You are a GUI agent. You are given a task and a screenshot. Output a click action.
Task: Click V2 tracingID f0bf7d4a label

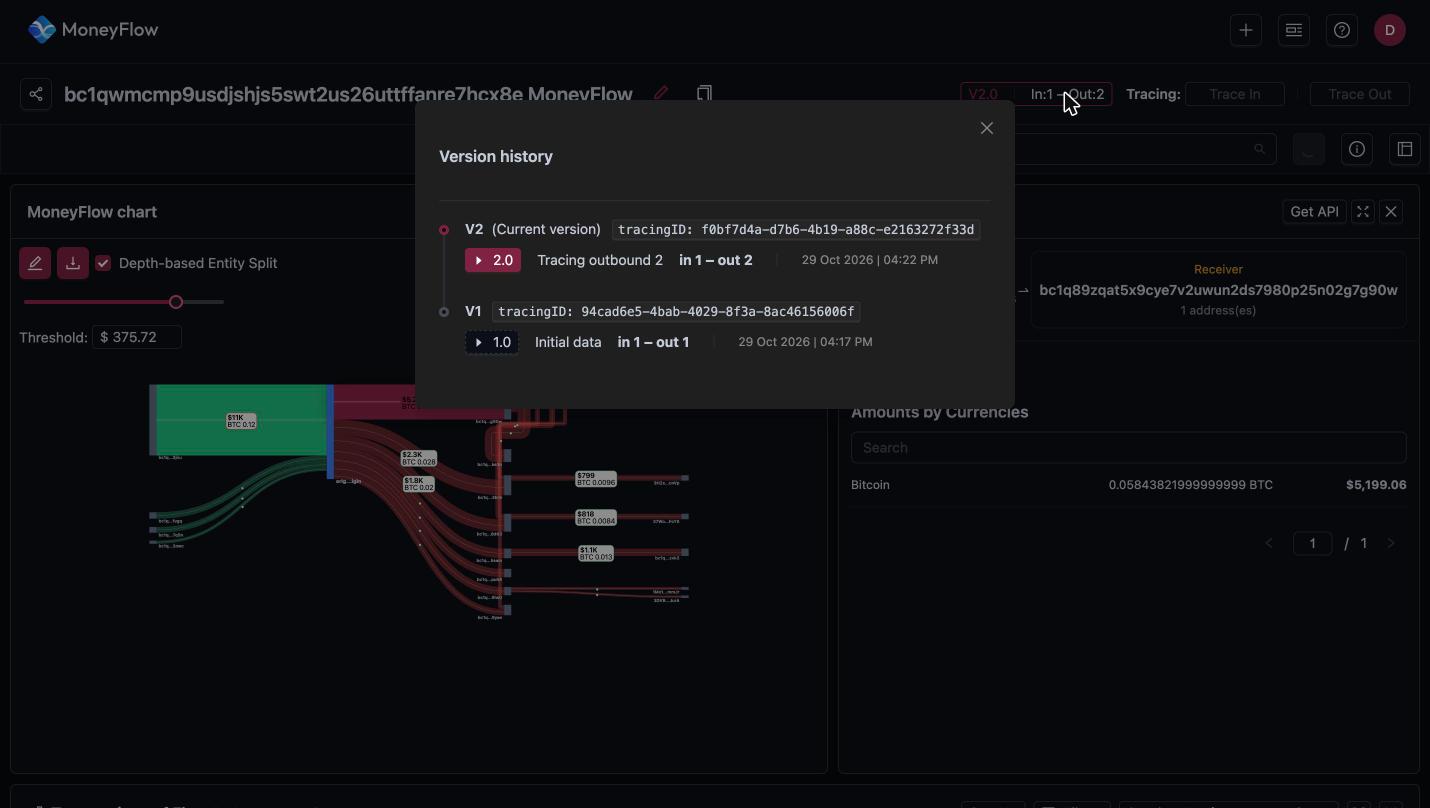pyautogui.click(x=796, y=230)
